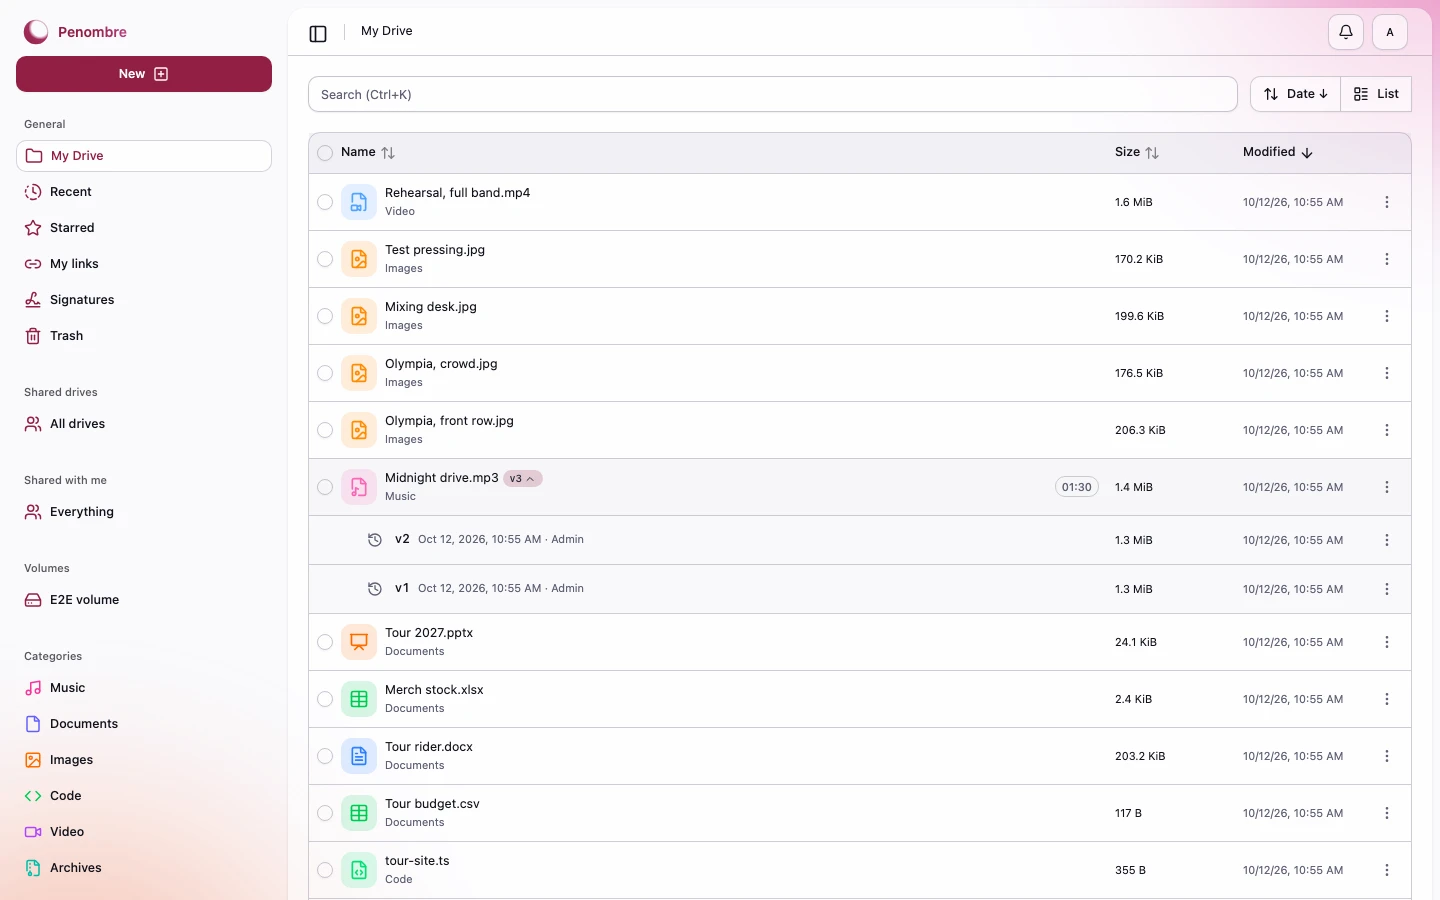This screenshot has width=1440, height=900.
Task: Open more options for Test pressing.jpg
Action: (x=1387, y=259)
